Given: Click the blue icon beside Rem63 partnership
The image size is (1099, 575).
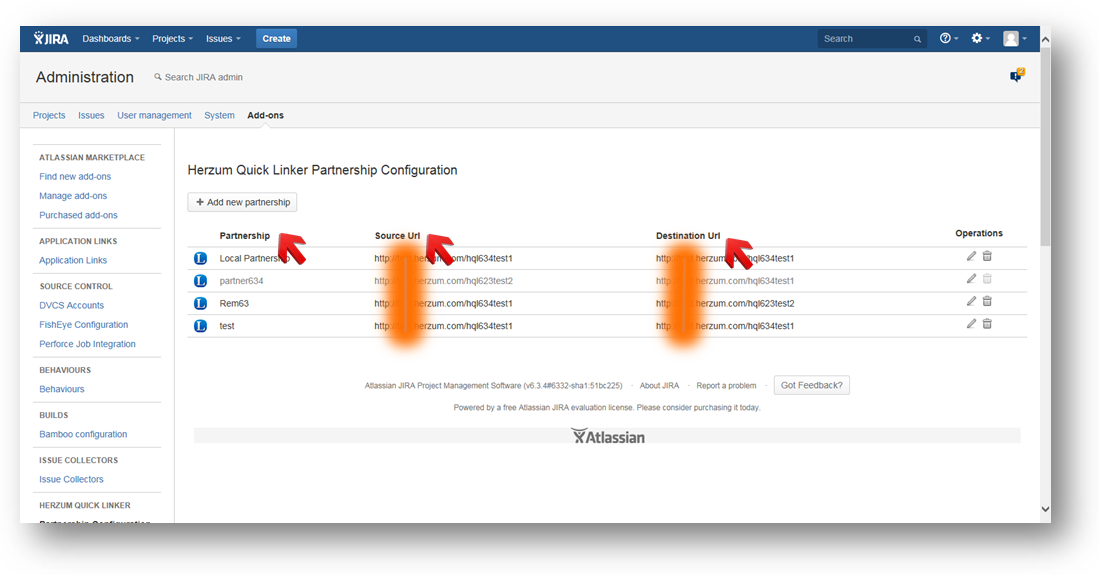Looking at the screenshot, I should coord(200,303).
